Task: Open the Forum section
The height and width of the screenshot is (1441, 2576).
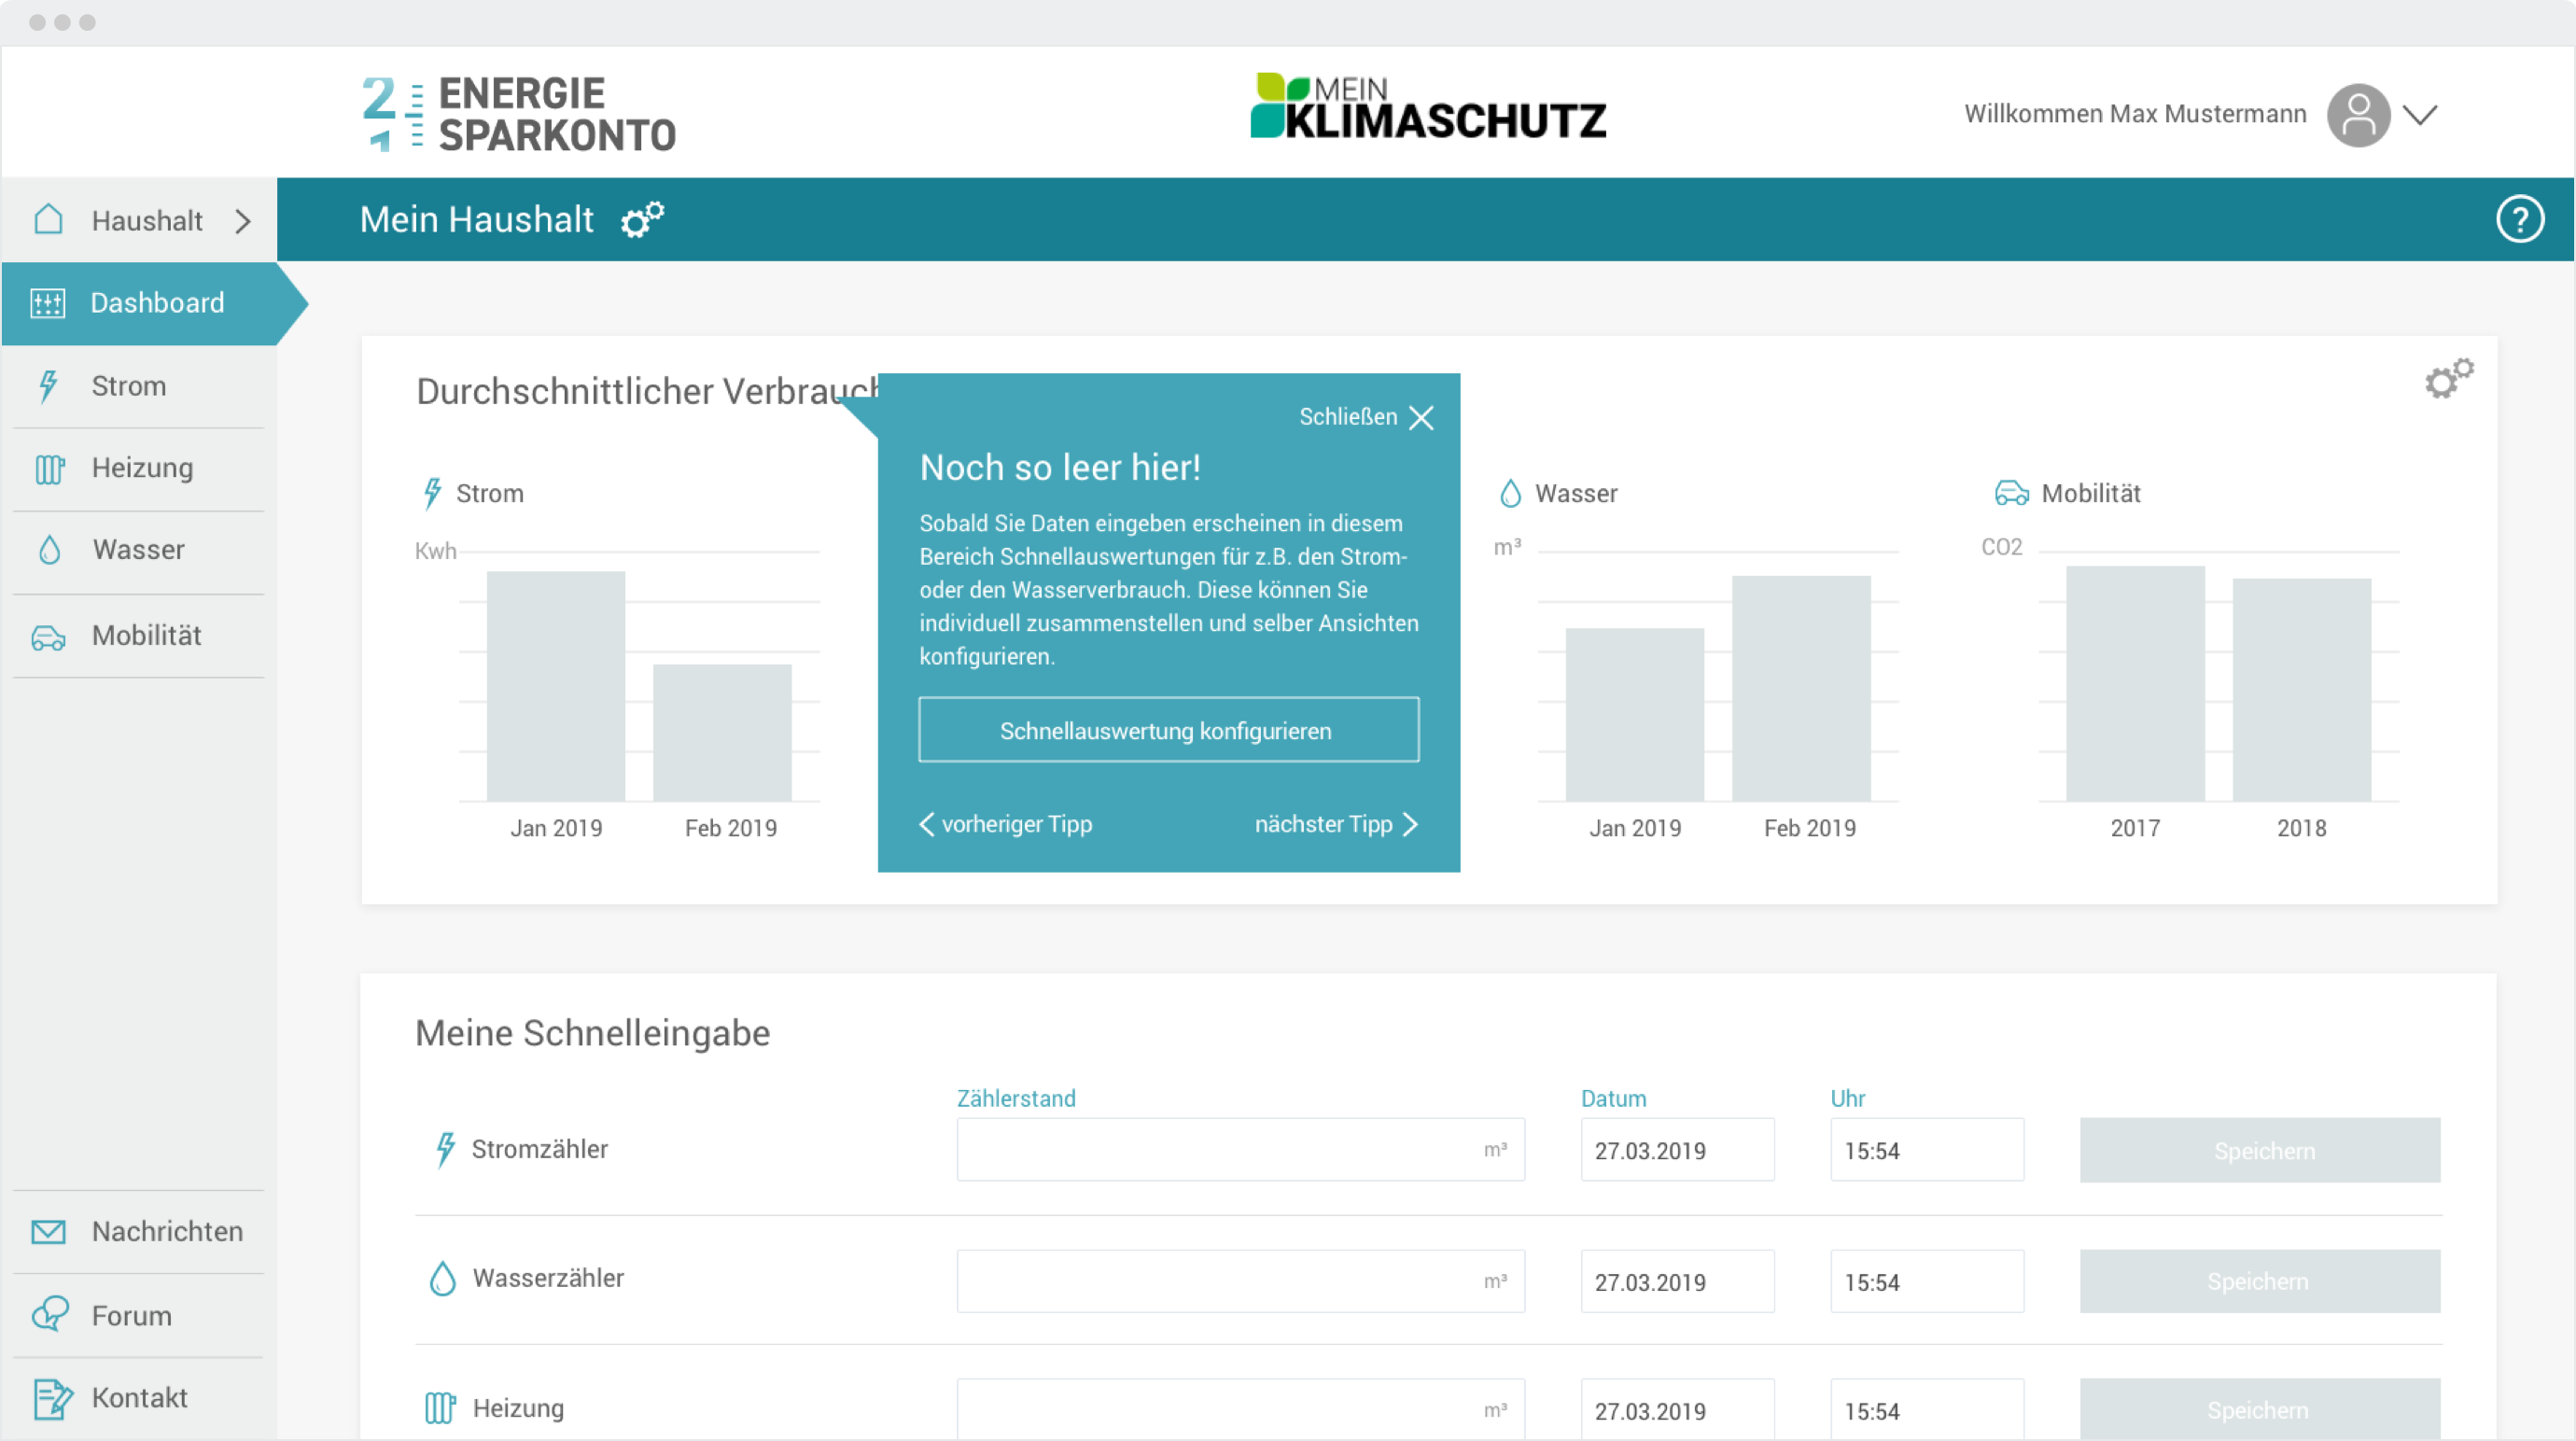Action: (x=131, y=1316)
